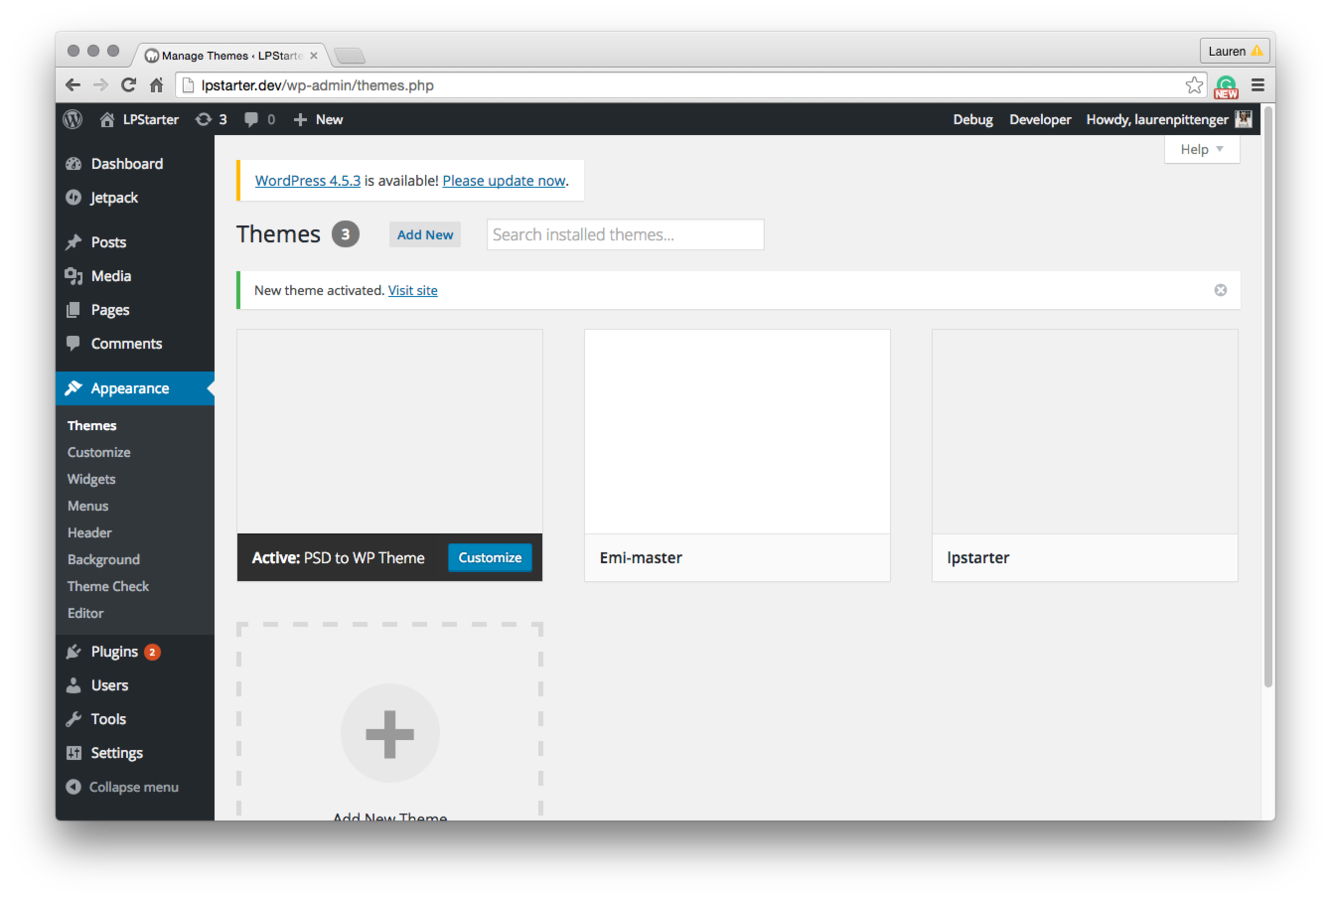Click the Visit site link
This screenshot has height=900, width=1331.
point(413,290)
